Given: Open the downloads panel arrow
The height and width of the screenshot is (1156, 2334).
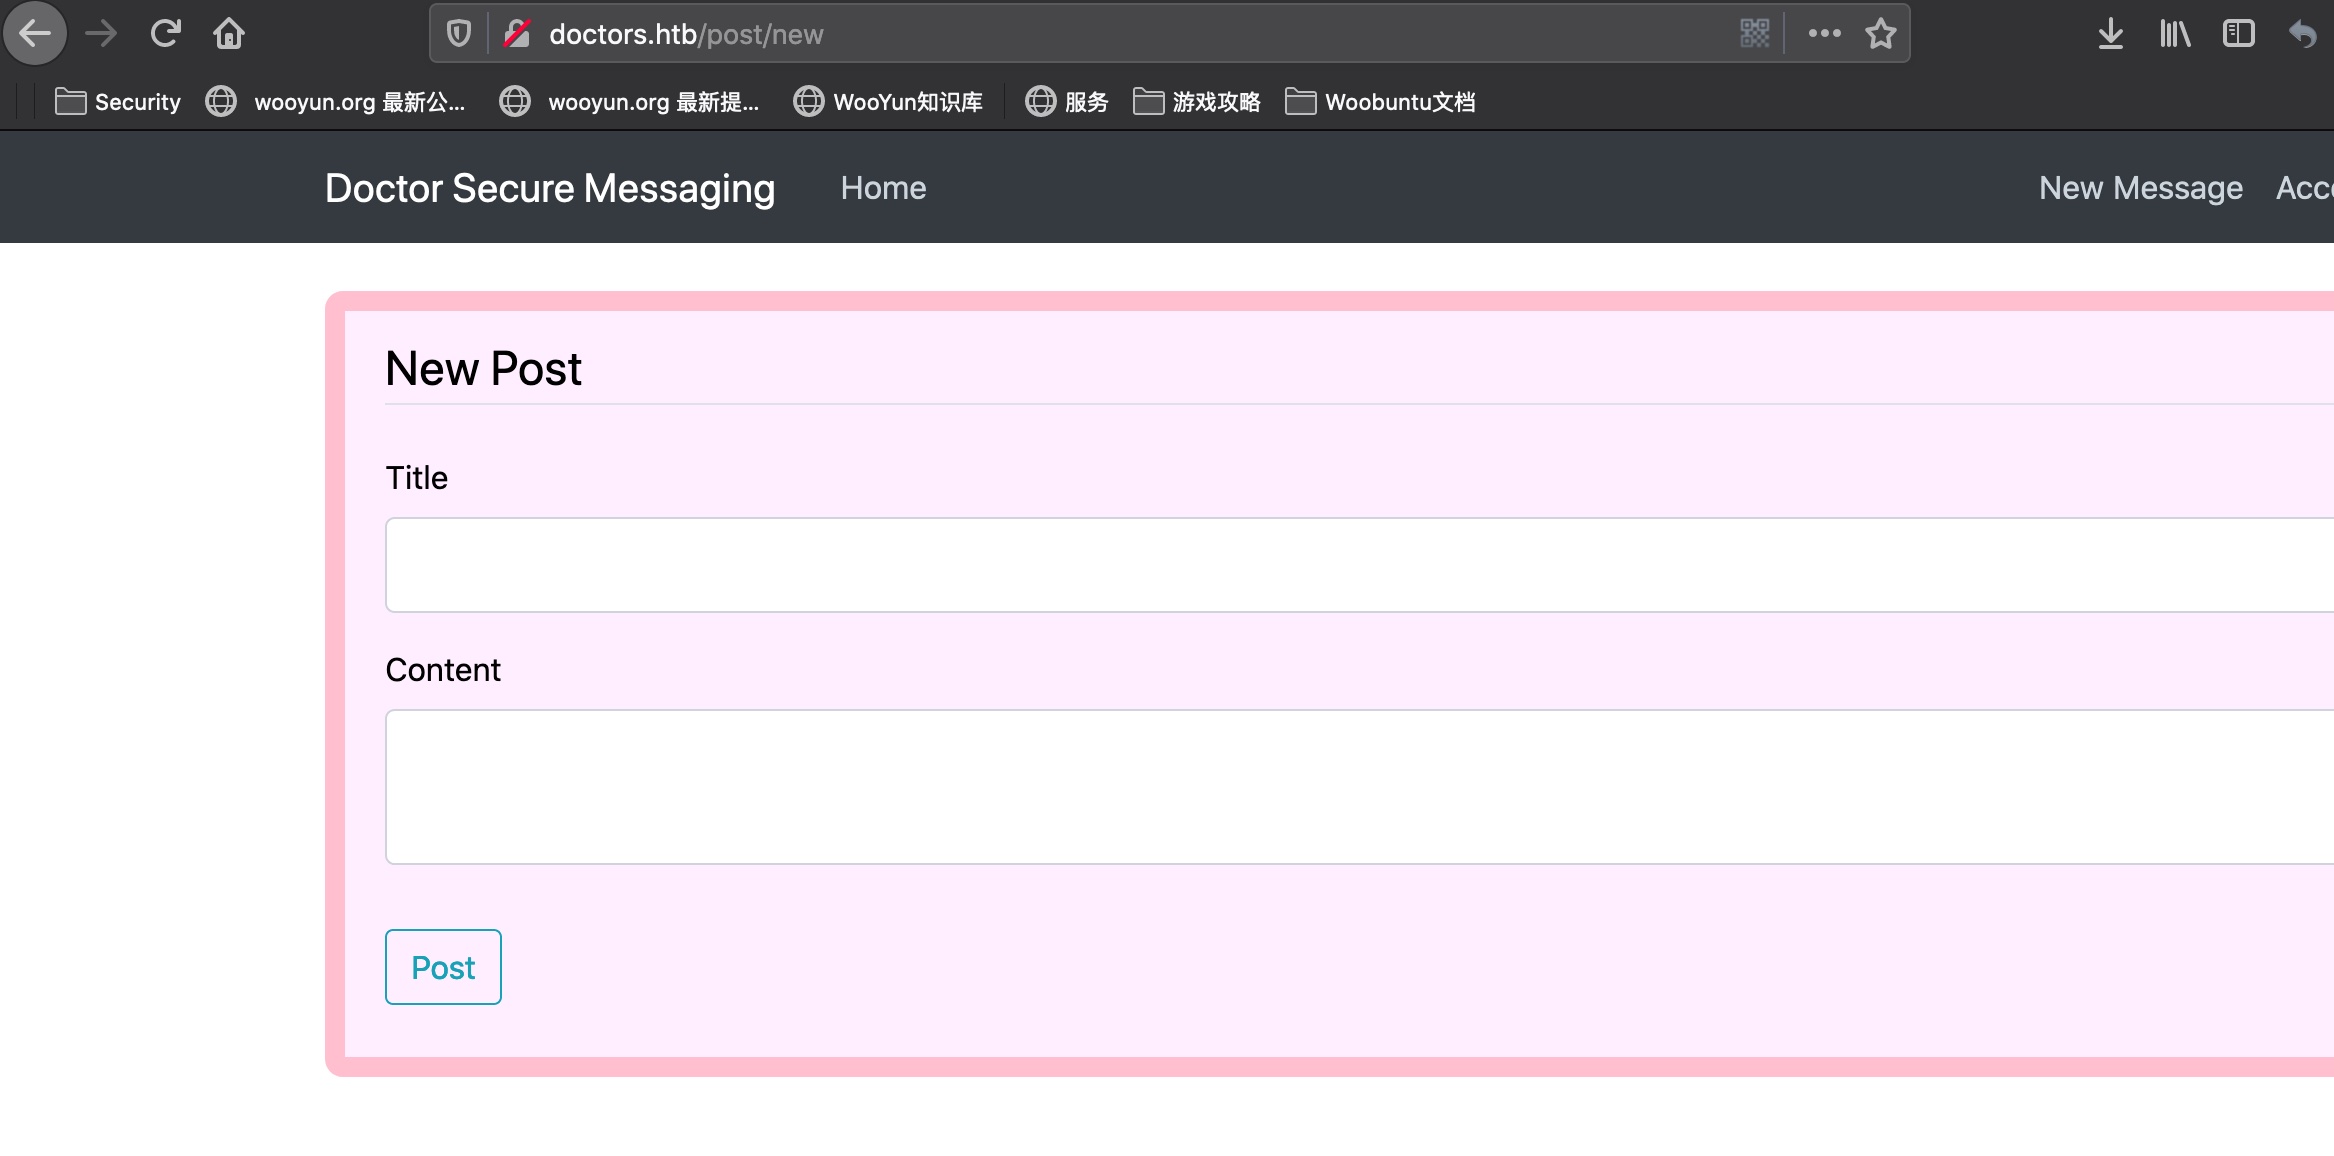Looking at the screenshot, I should coord(2110,34).
